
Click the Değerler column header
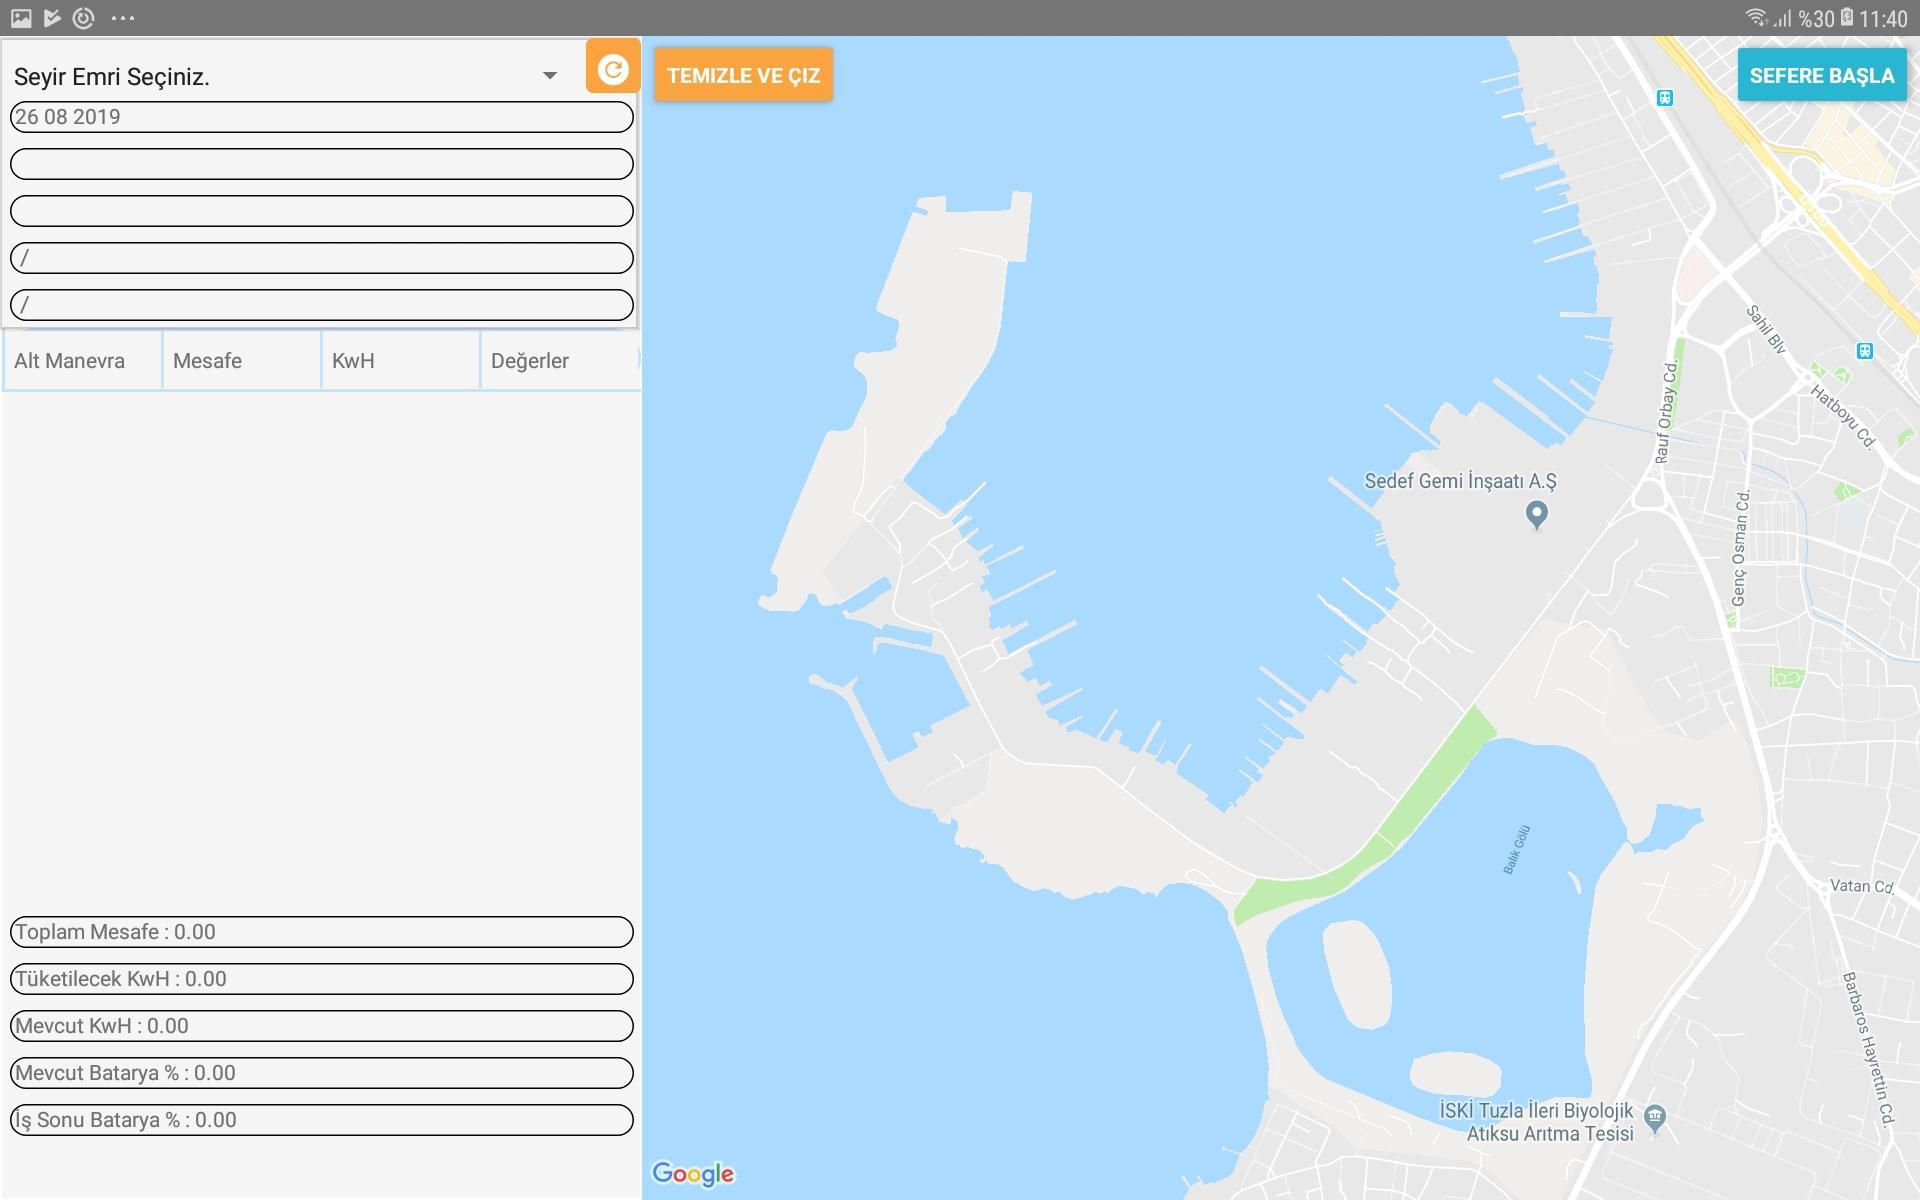pyautogui.click(x=559, y=360)
